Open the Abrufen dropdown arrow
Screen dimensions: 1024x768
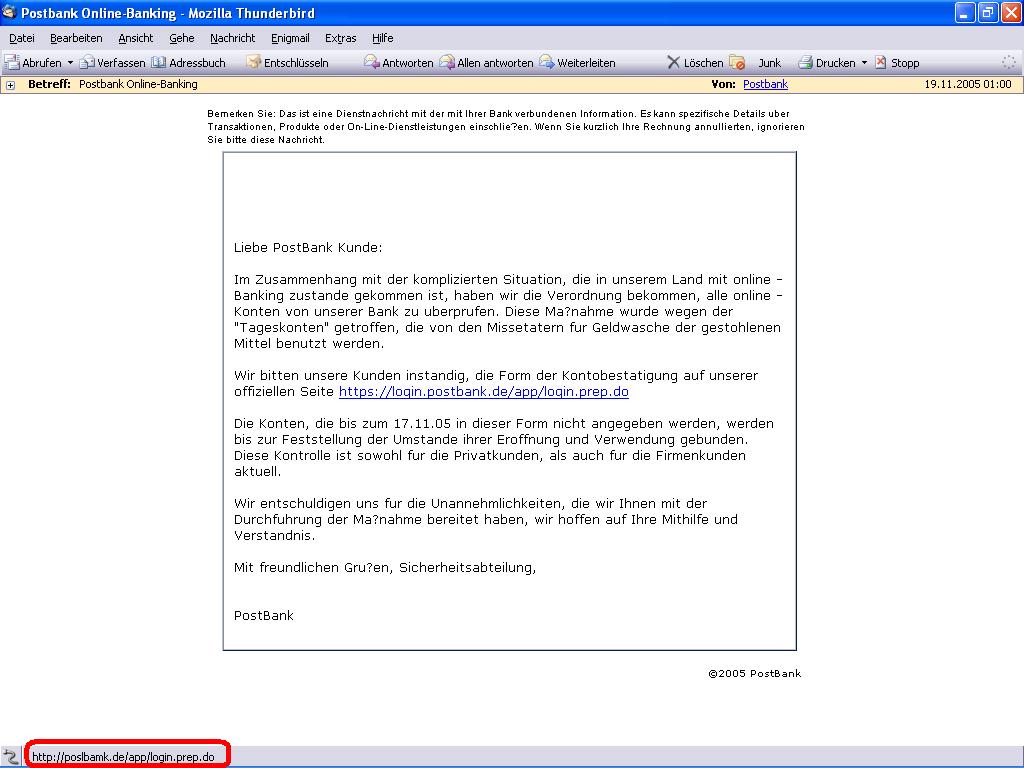[70, 63]
